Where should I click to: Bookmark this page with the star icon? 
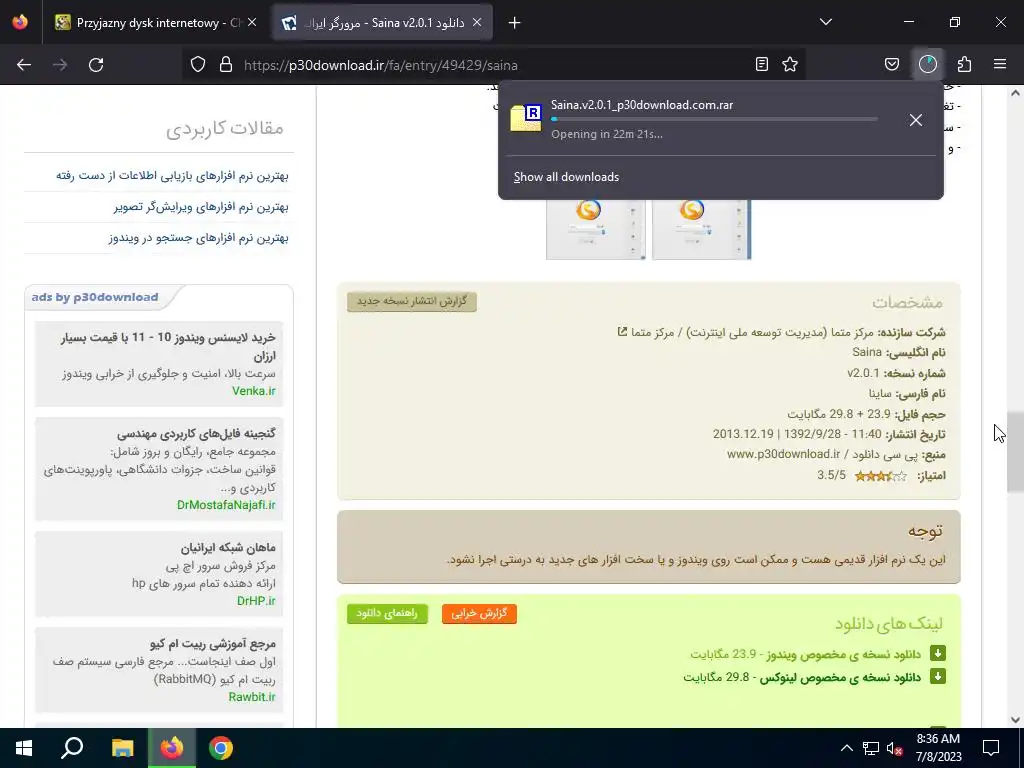pos(790,65)
